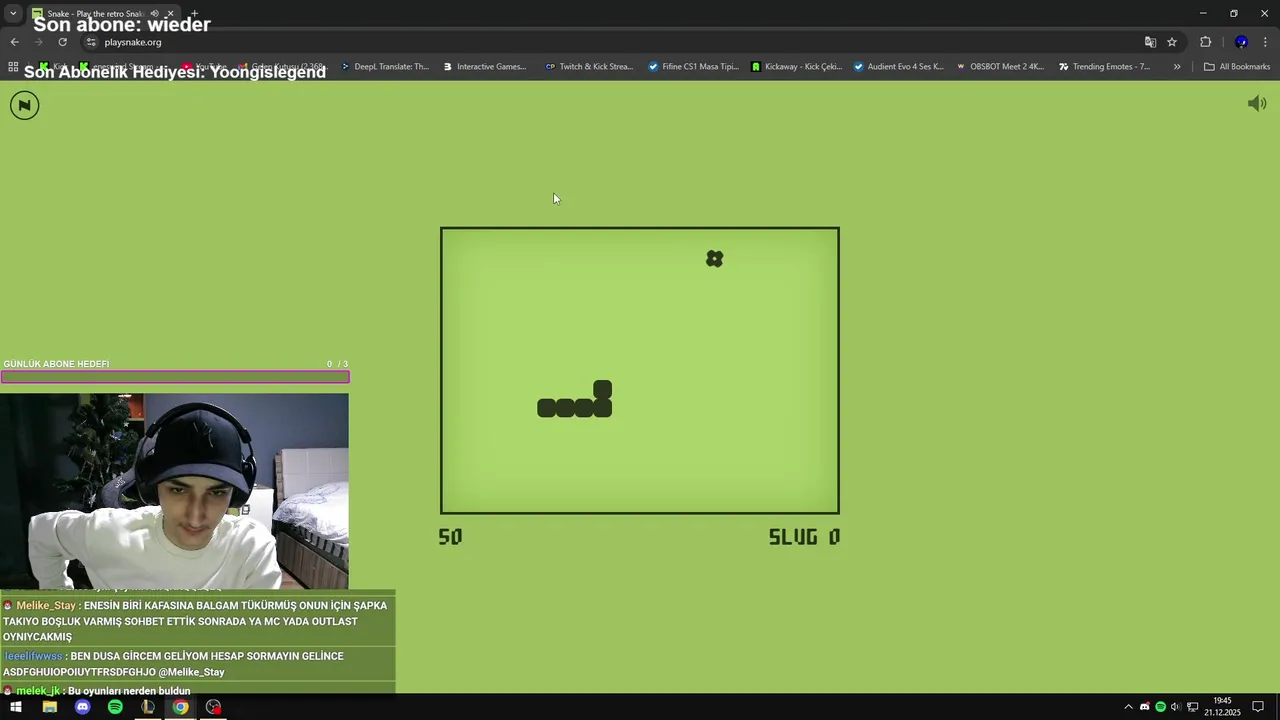Open the tab search dropdown arrow
Screen dimensions: 1280x720
point(13,13)
